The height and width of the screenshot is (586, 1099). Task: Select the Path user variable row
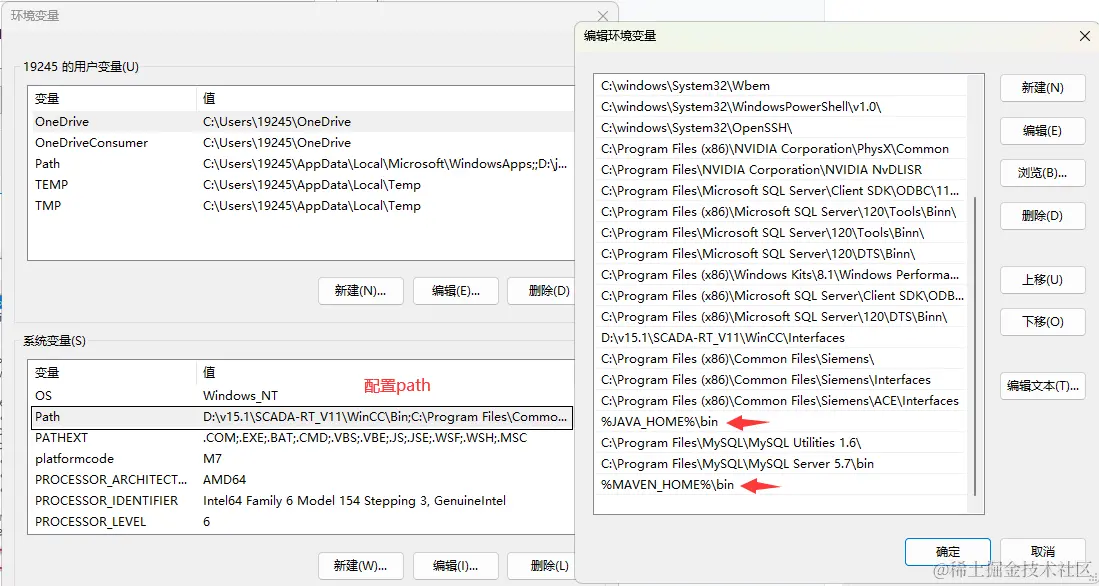(301, 164)
